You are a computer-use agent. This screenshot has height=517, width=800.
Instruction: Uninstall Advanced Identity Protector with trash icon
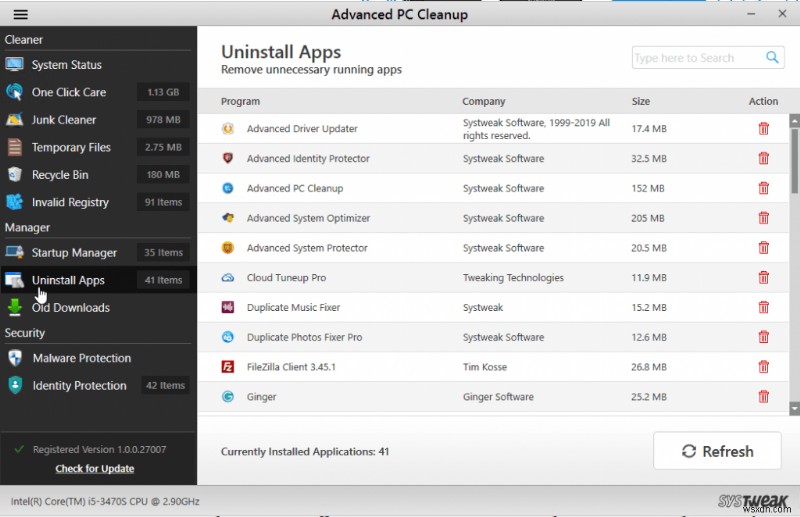(x=764, y=159)
